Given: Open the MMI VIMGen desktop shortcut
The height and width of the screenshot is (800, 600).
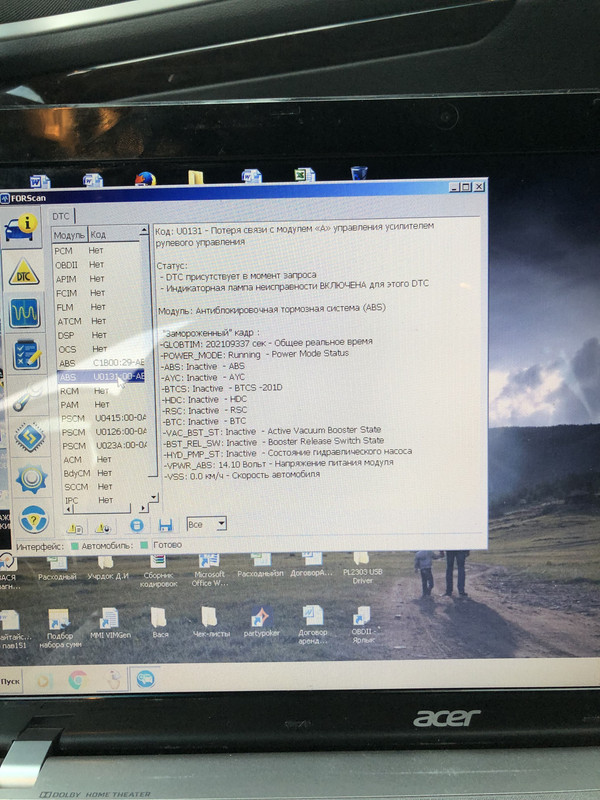Looking at the screenshot, I should tap(110, 623).
